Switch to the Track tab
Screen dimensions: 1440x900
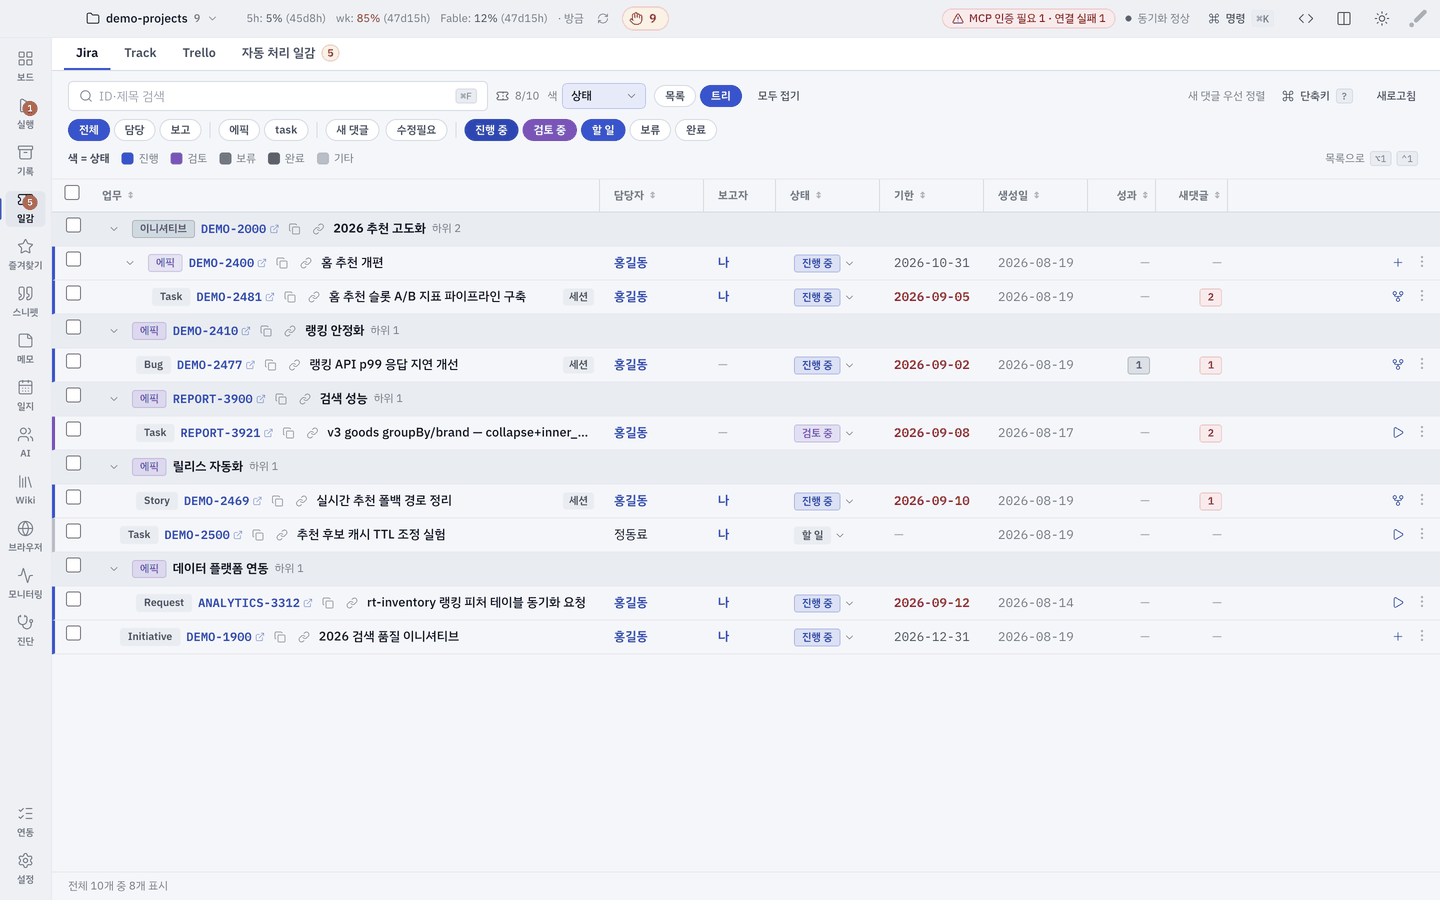point(140,53)
